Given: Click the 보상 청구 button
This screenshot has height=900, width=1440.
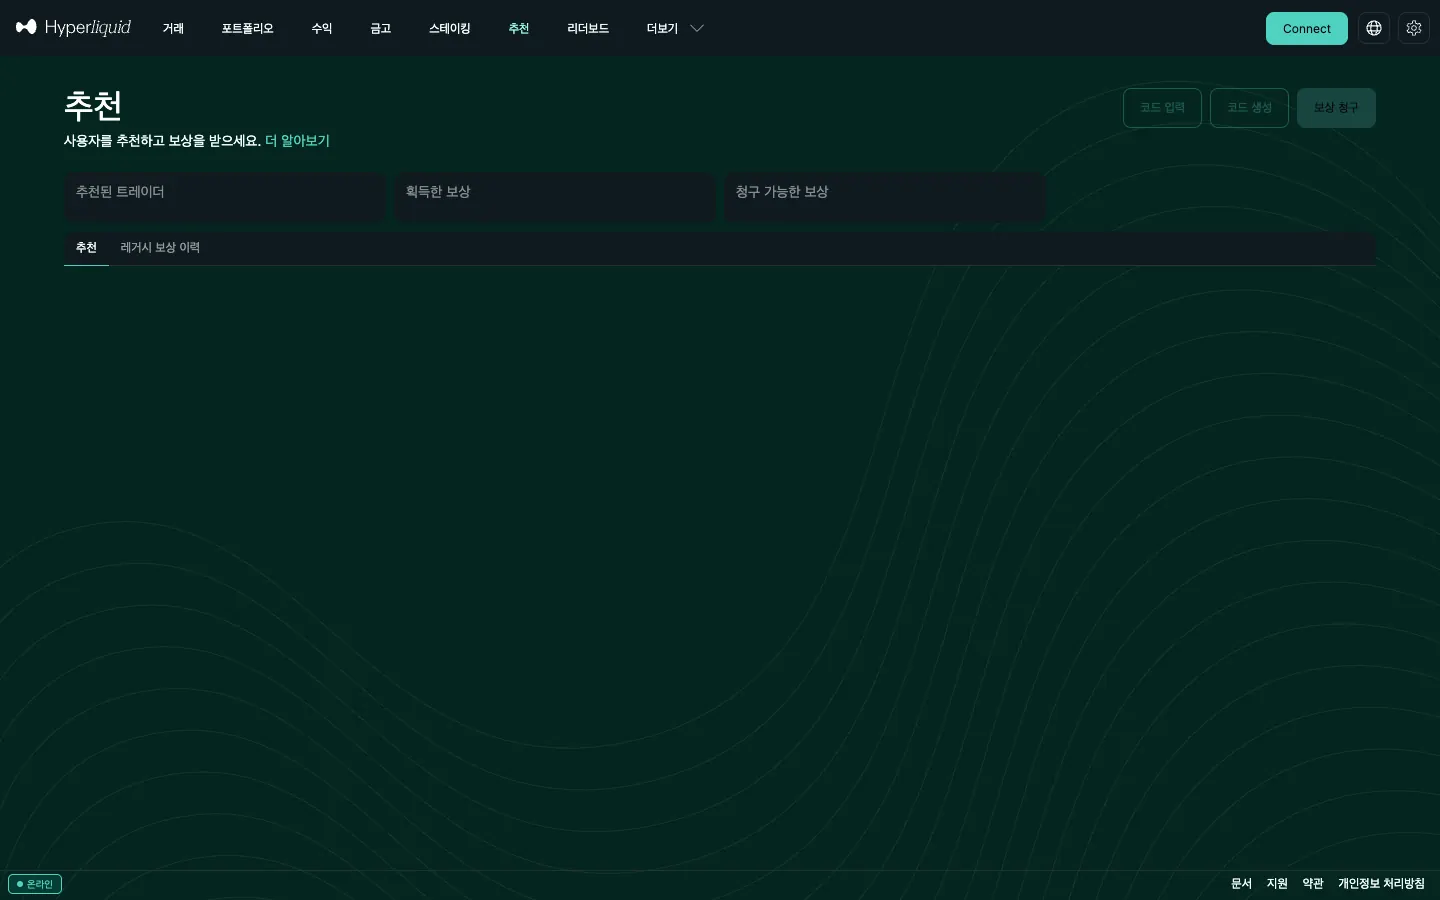Looking at the screenshot, I should click(x=1336, y=108).
